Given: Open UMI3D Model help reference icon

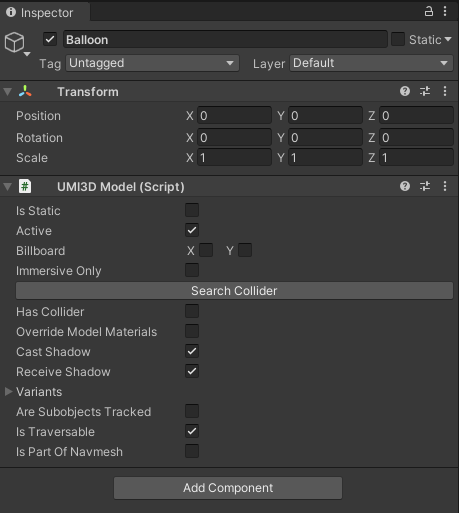Looking at the screenshot, I should click(x=405, y=186).
